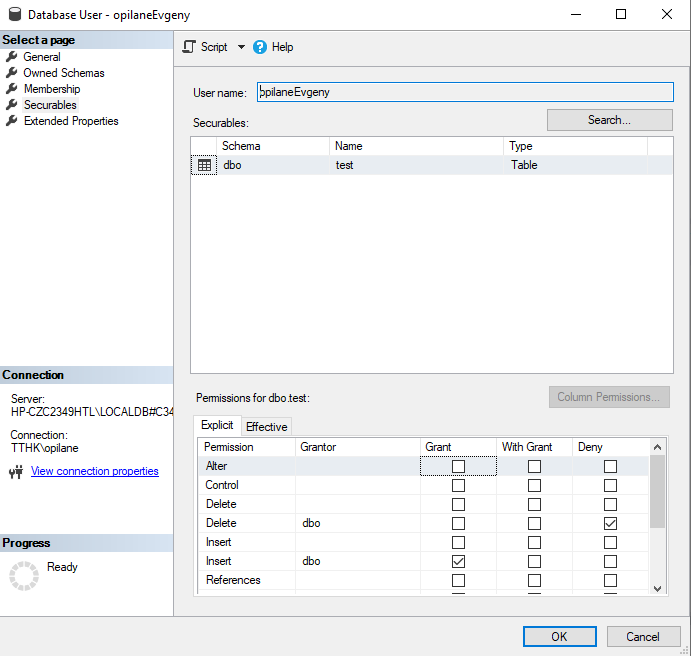Click the table icon for dbo.test row
Screen dimensions: 691x656
[x=204, y=165]
